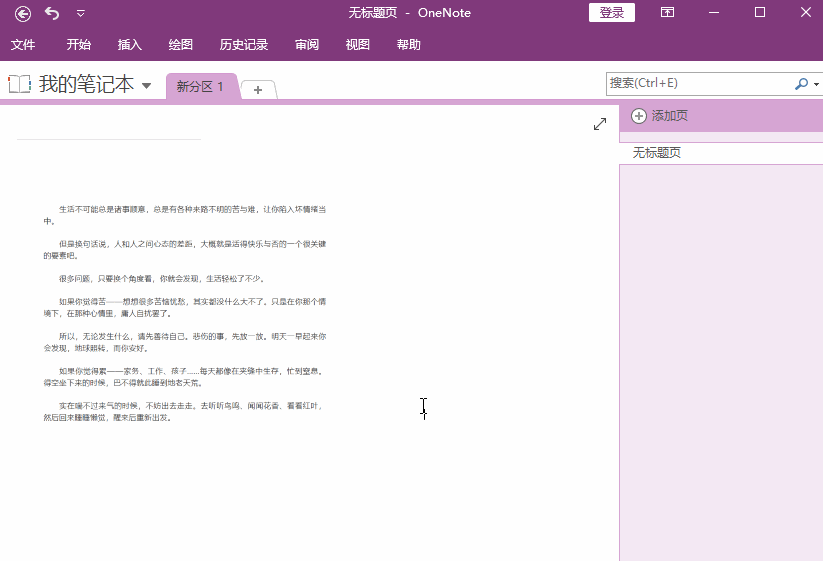Click the ribbon display options icon

pyautogui.click(x=667, y=12)
